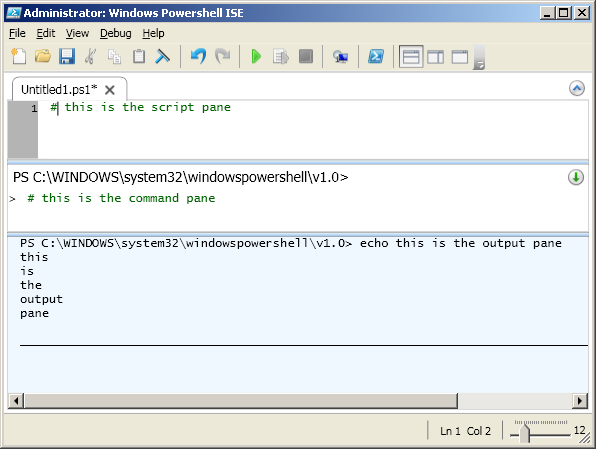The image size is (596, 449).
Task: Click the PowerShell ISE title bar icon
Action: pos(14,13)
